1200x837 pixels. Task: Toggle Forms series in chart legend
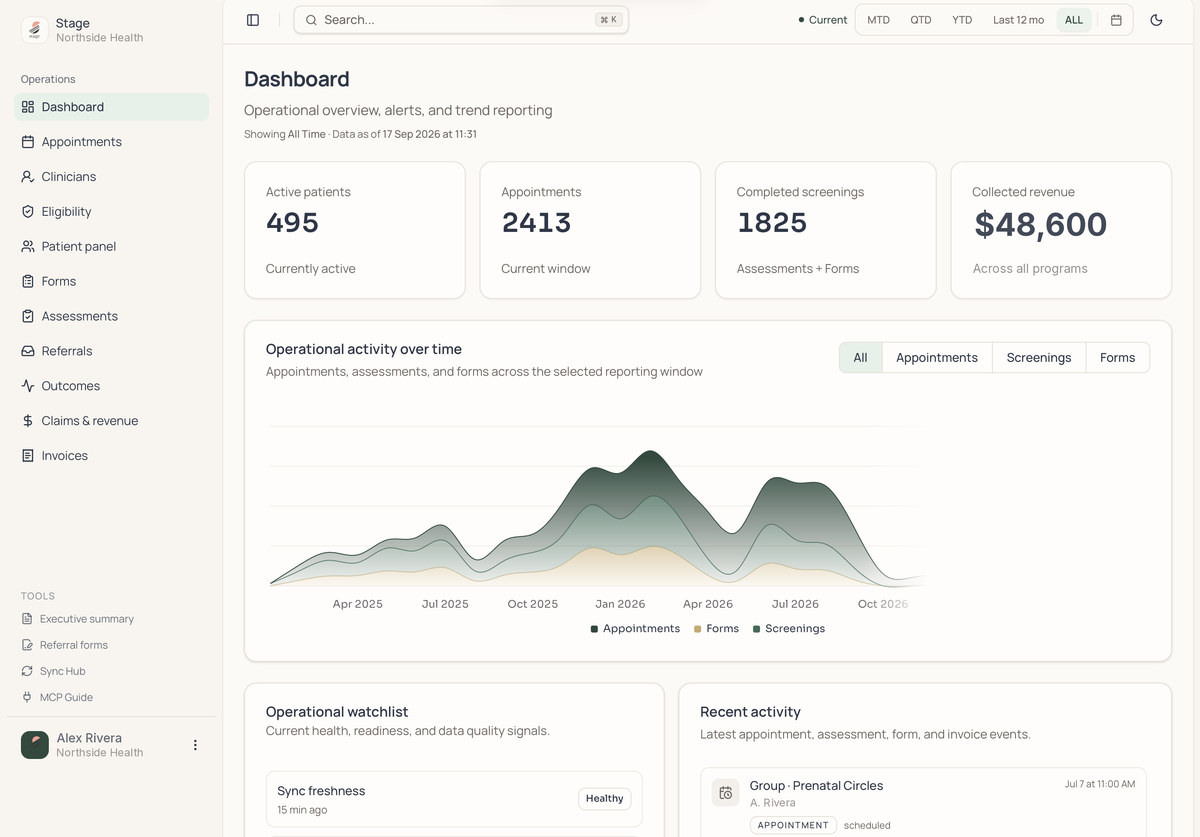pos(716,629)
